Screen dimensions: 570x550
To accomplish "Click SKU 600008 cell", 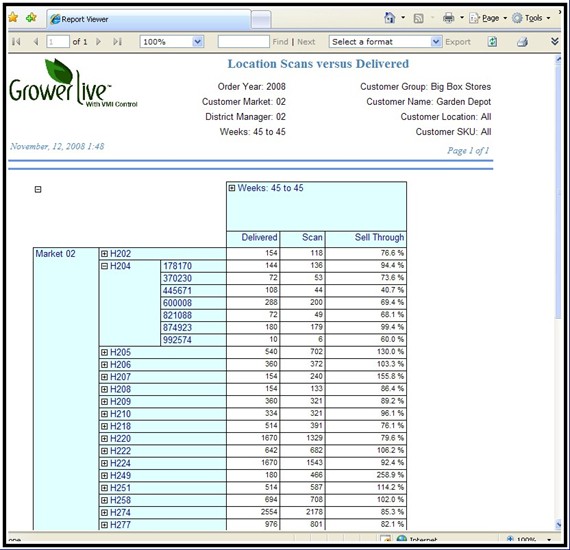I will [193, 303].
